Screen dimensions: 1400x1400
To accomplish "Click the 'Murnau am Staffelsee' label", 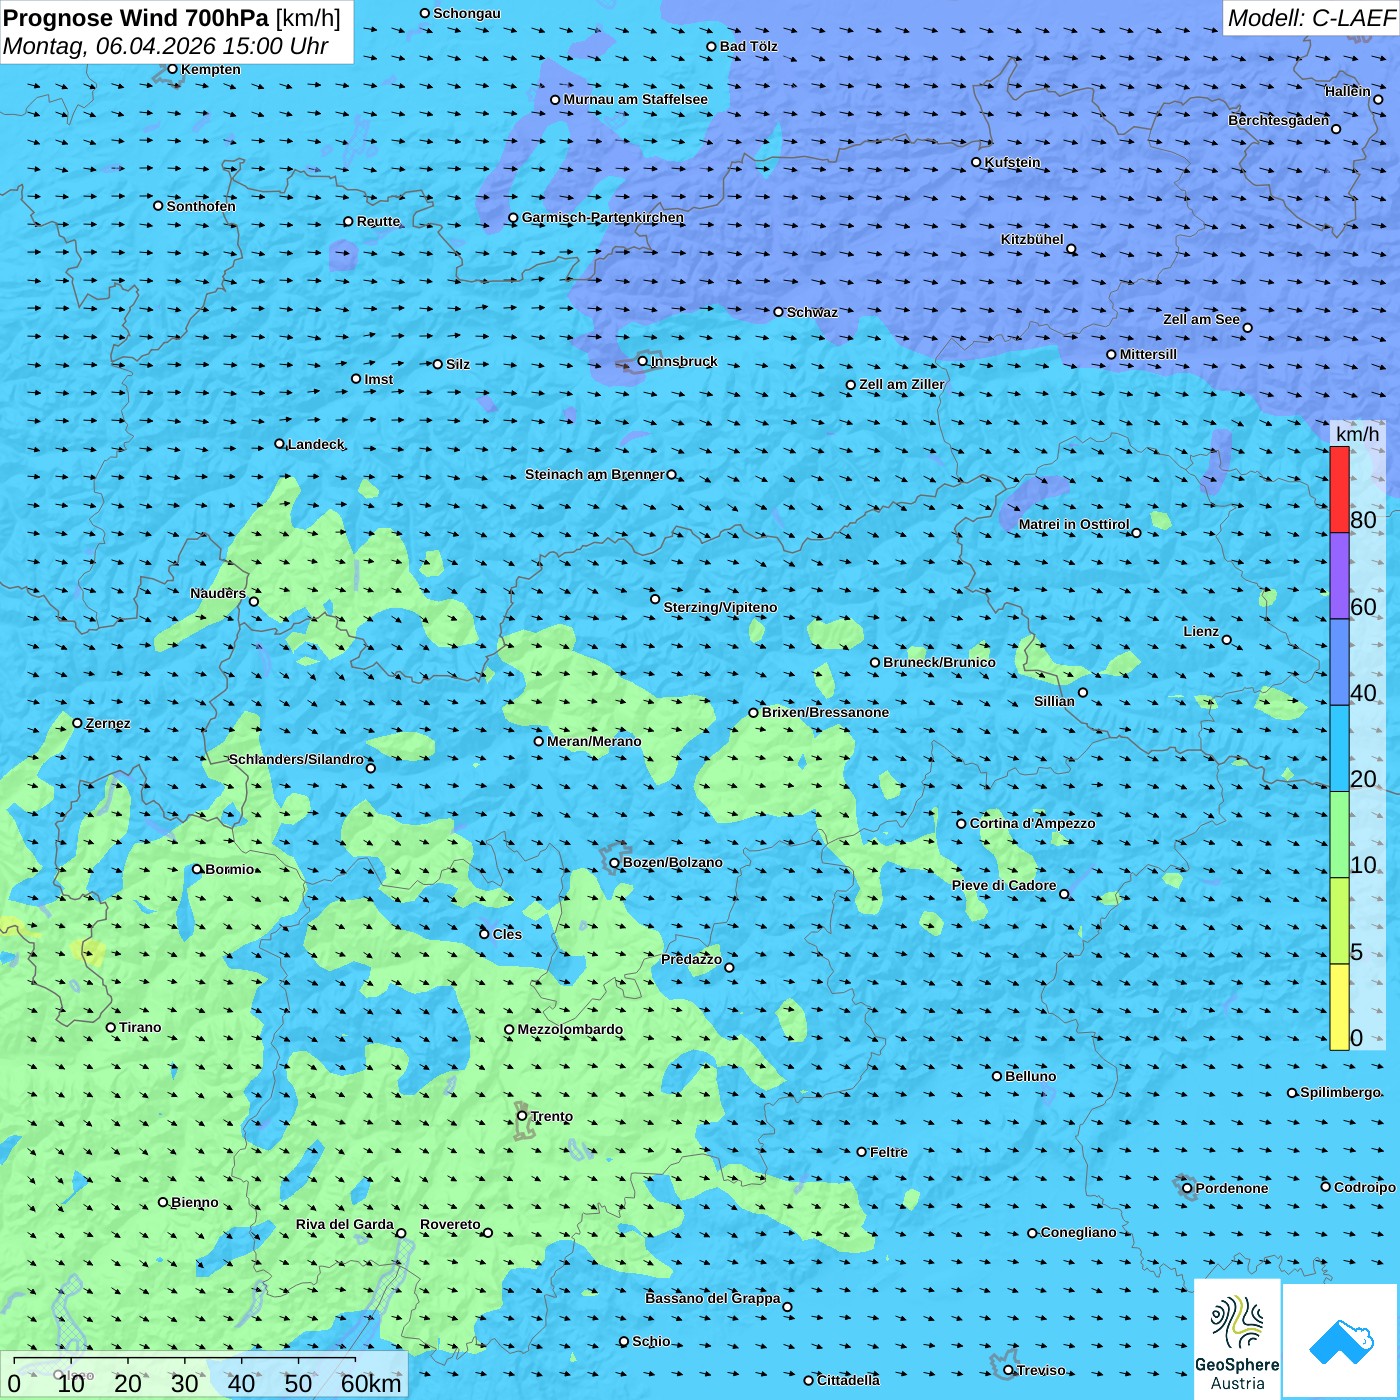I will [x=635, y=99].
